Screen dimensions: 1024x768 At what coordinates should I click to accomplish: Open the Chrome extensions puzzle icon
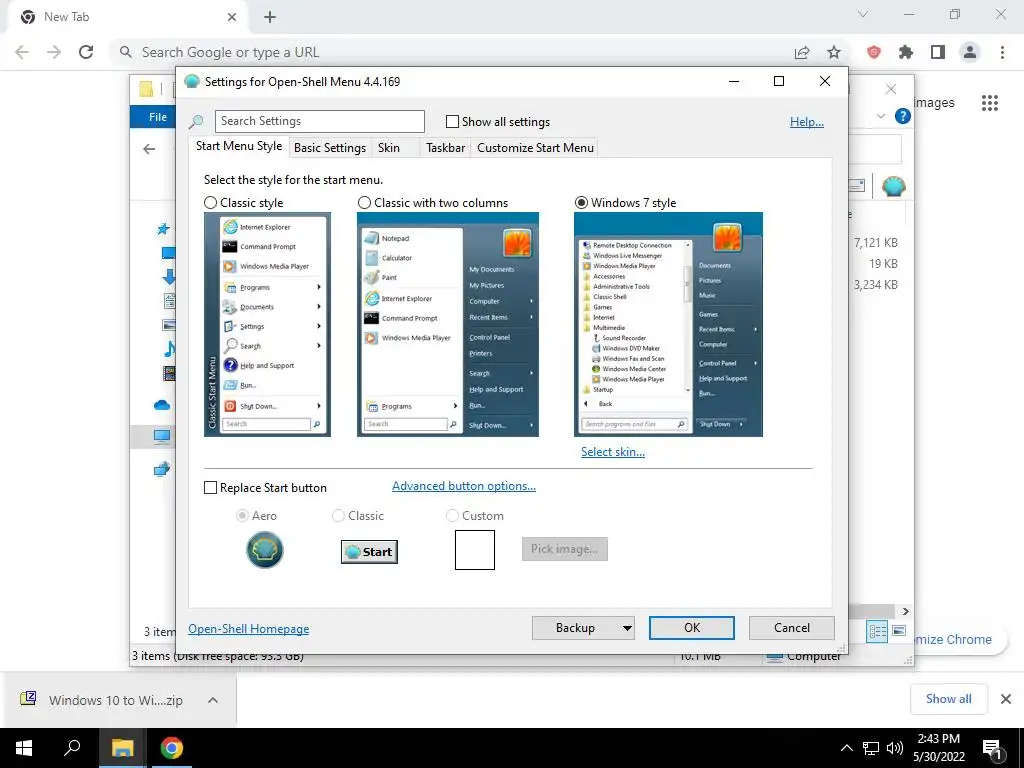[906, 52]
